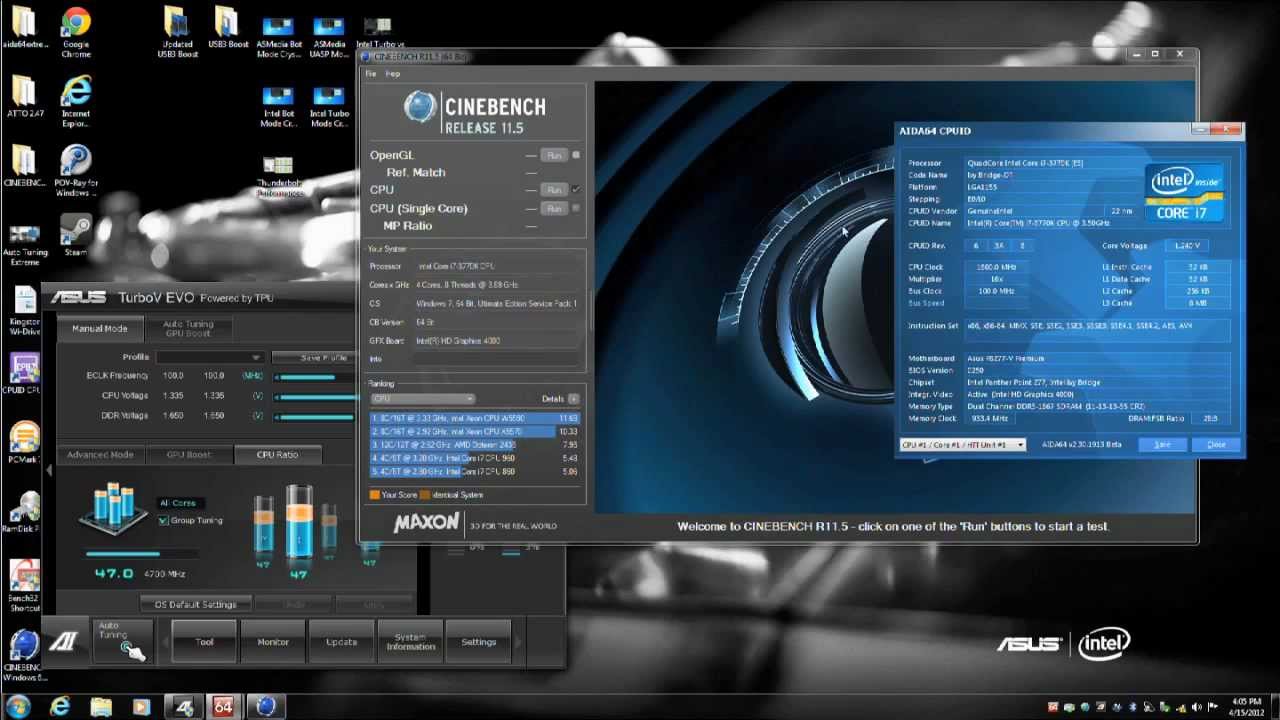1280x720 pixels.
Task: Open Ranking CPU dropdown in Cinebench
Action: [x=422, y=399]
